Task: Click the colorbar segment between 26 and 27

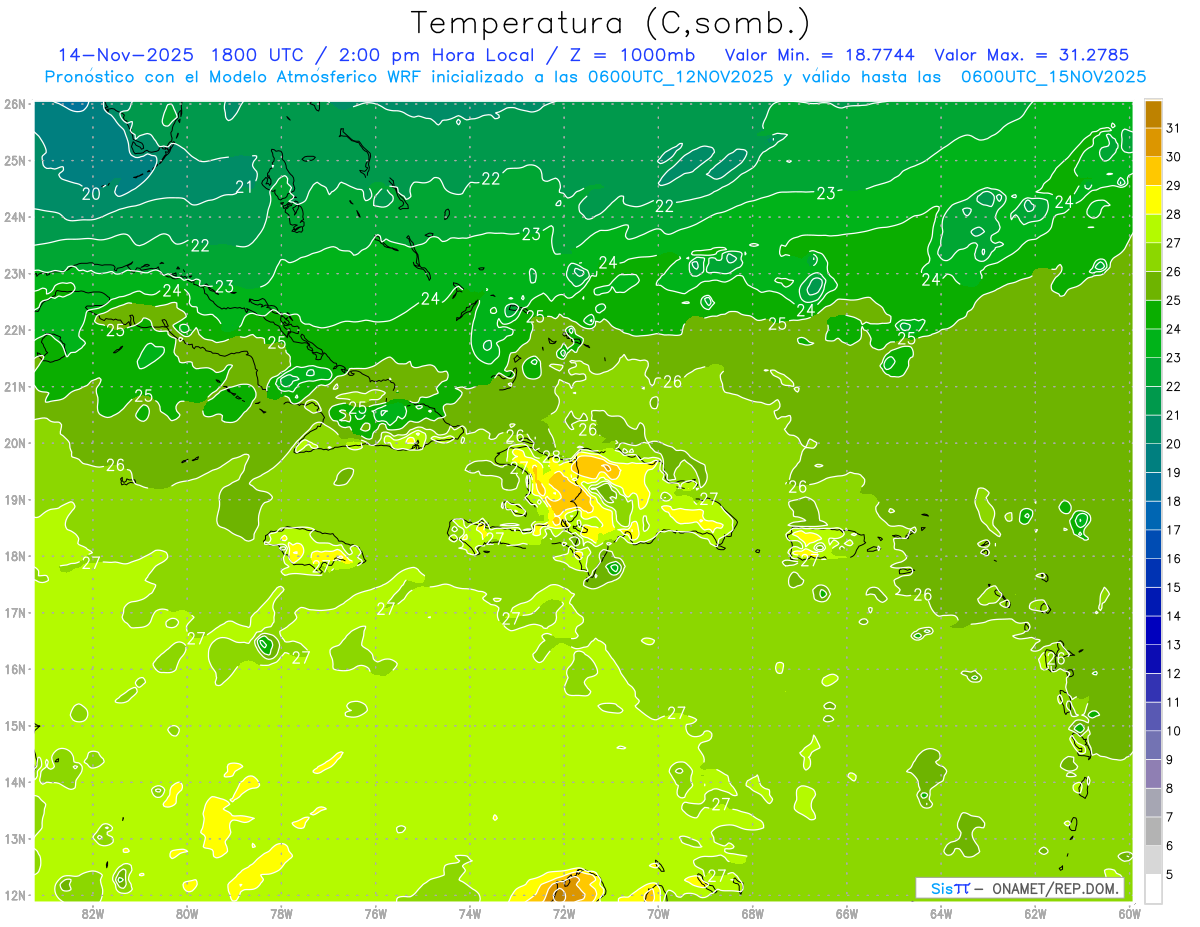Action: [x=1153, y=257]
